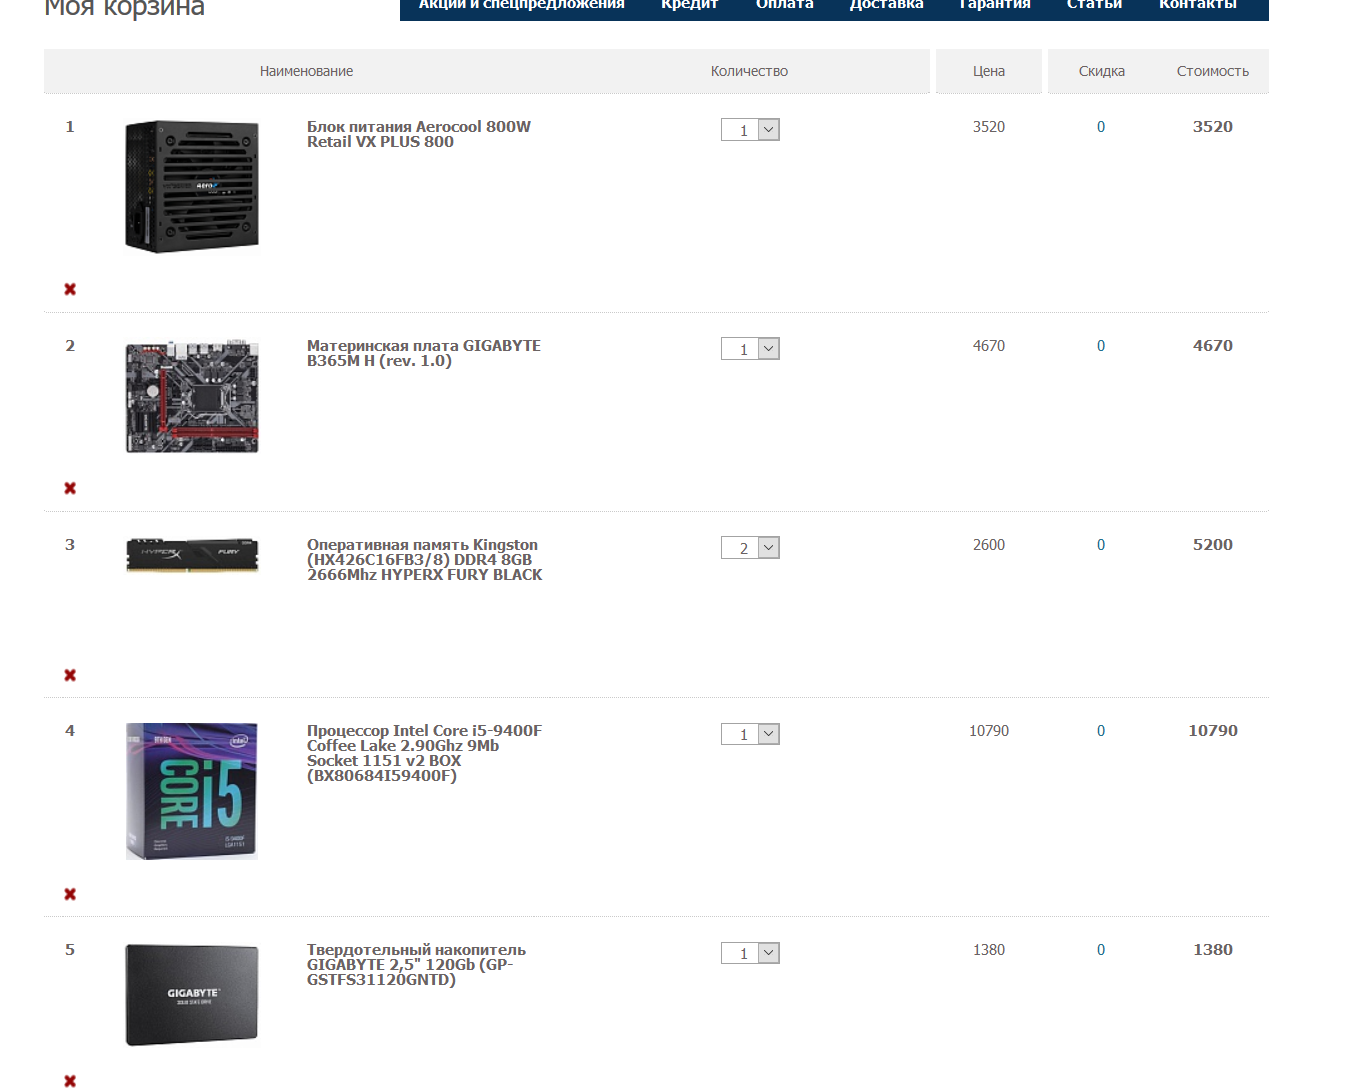Open the Акции и спецпредложения menu item
1361x1092 pixels.
[521, 5]
